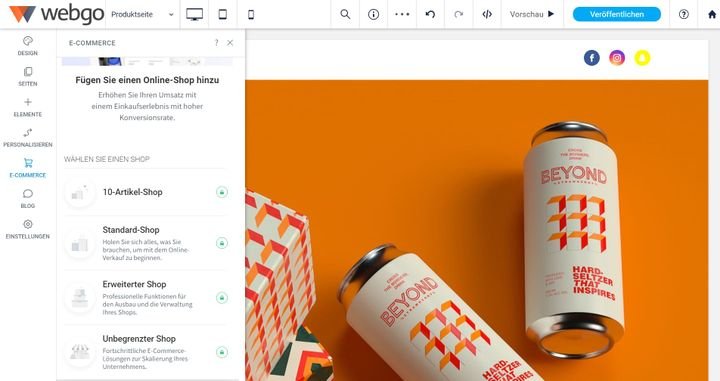Click the Instagram icon on the page

coord(617,58)
